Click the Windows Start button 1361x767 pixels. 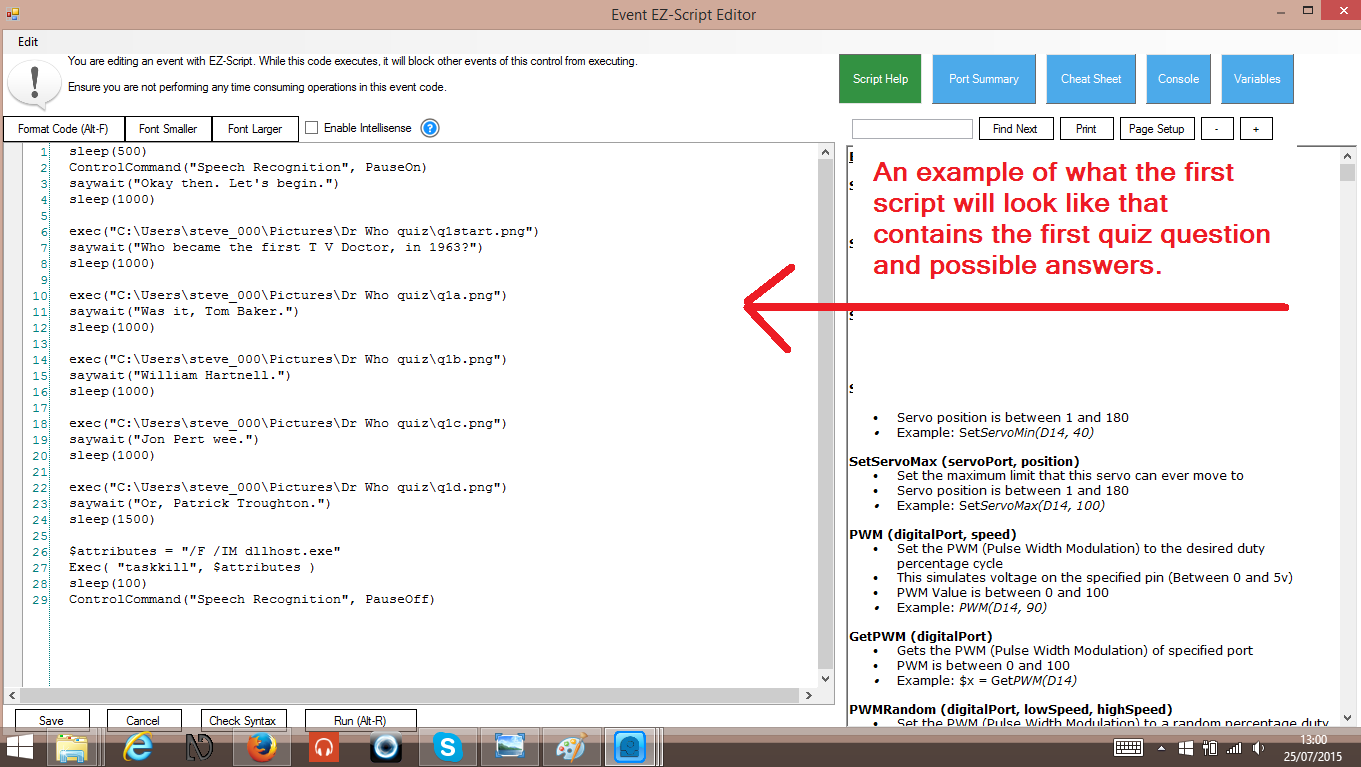tap(19, 747)
